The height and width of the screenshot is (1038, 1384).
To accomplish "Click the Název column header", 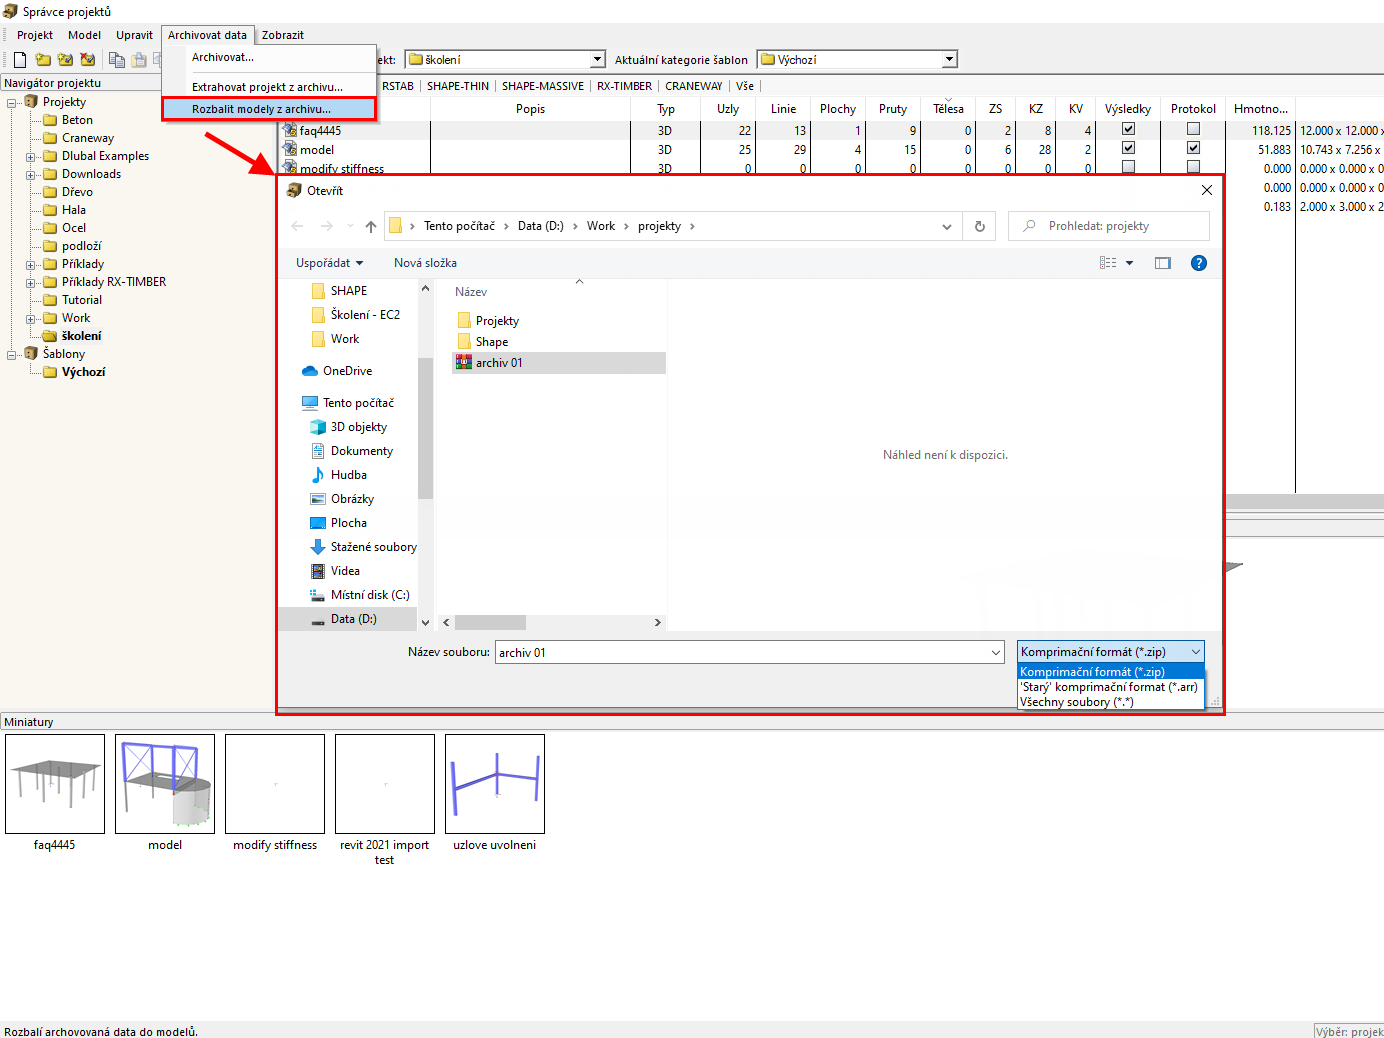I will pyautogui.click(x=471, y=292).
